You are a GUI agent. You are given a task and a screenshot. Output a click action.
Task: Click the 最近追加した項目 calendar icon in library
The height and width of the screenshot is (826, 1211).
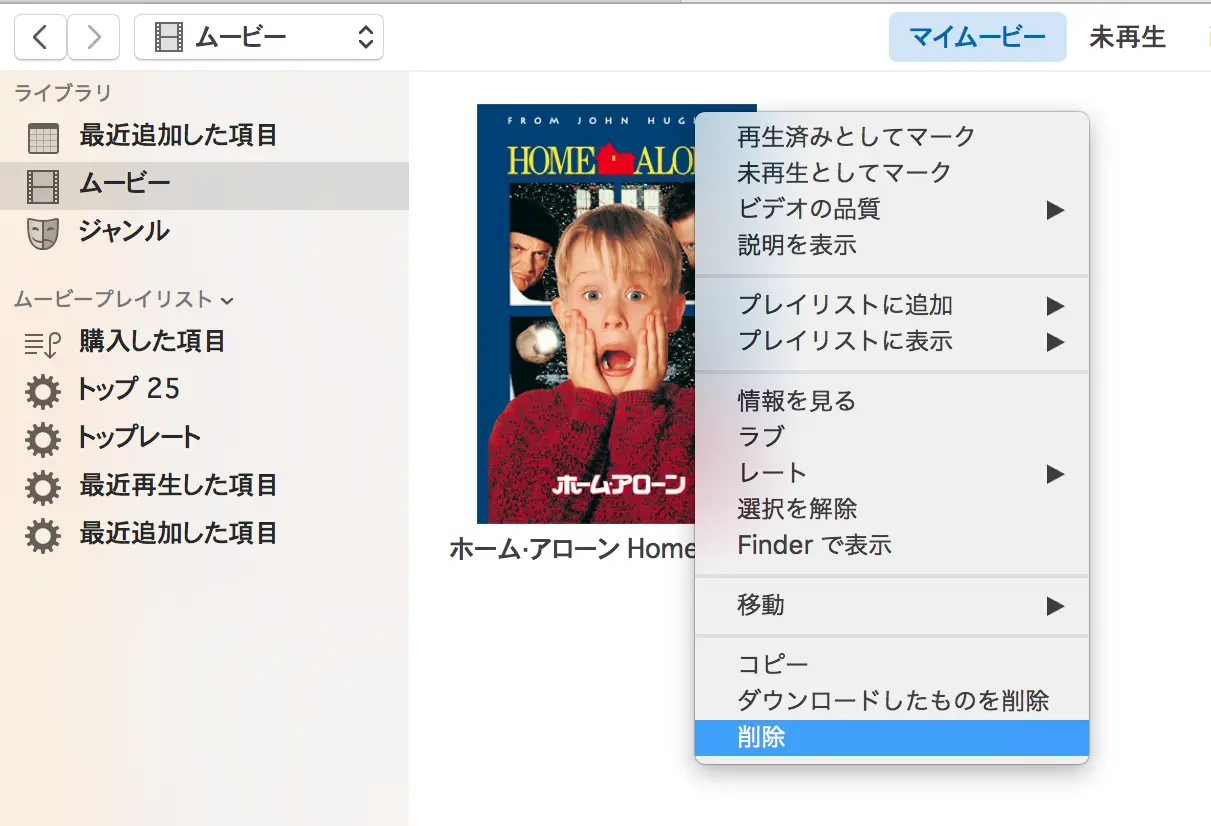point(43,137)
